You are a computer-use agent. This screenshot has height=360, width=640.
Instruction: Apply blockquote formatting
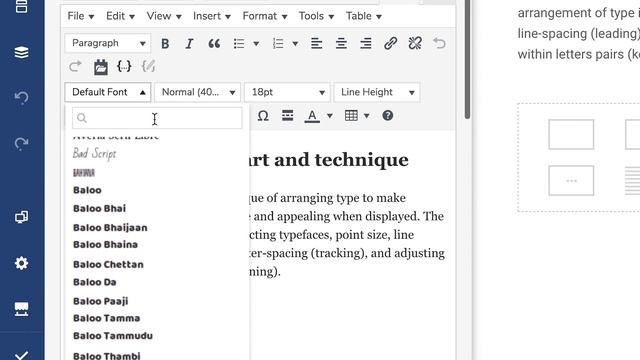(214, 43)
